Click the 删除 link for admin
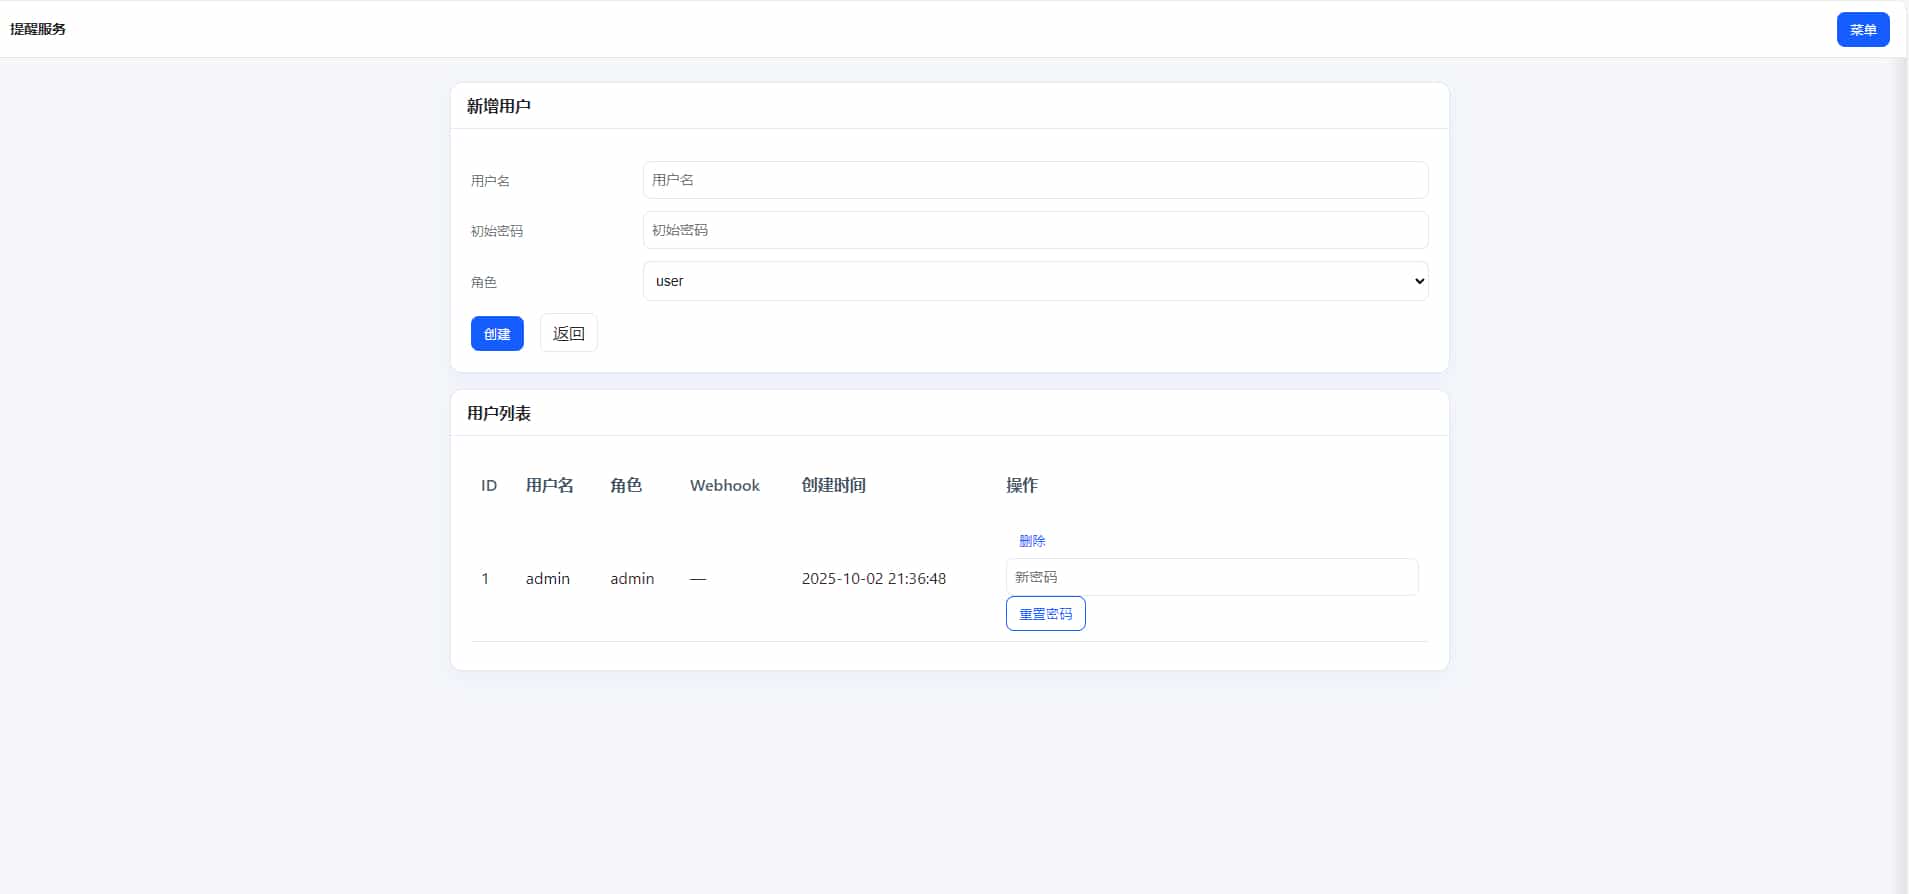 point(1031,541)
